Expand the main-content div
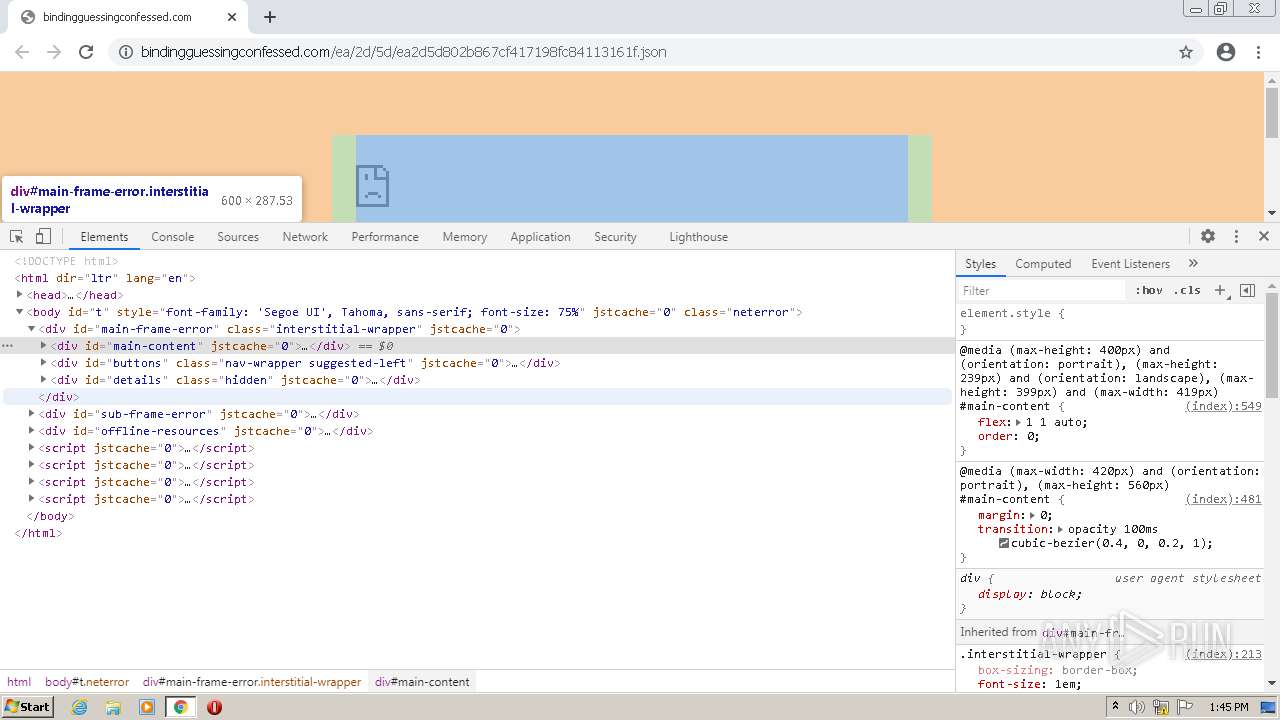Viewport: 1280px width, 720px height. [44, 346]
